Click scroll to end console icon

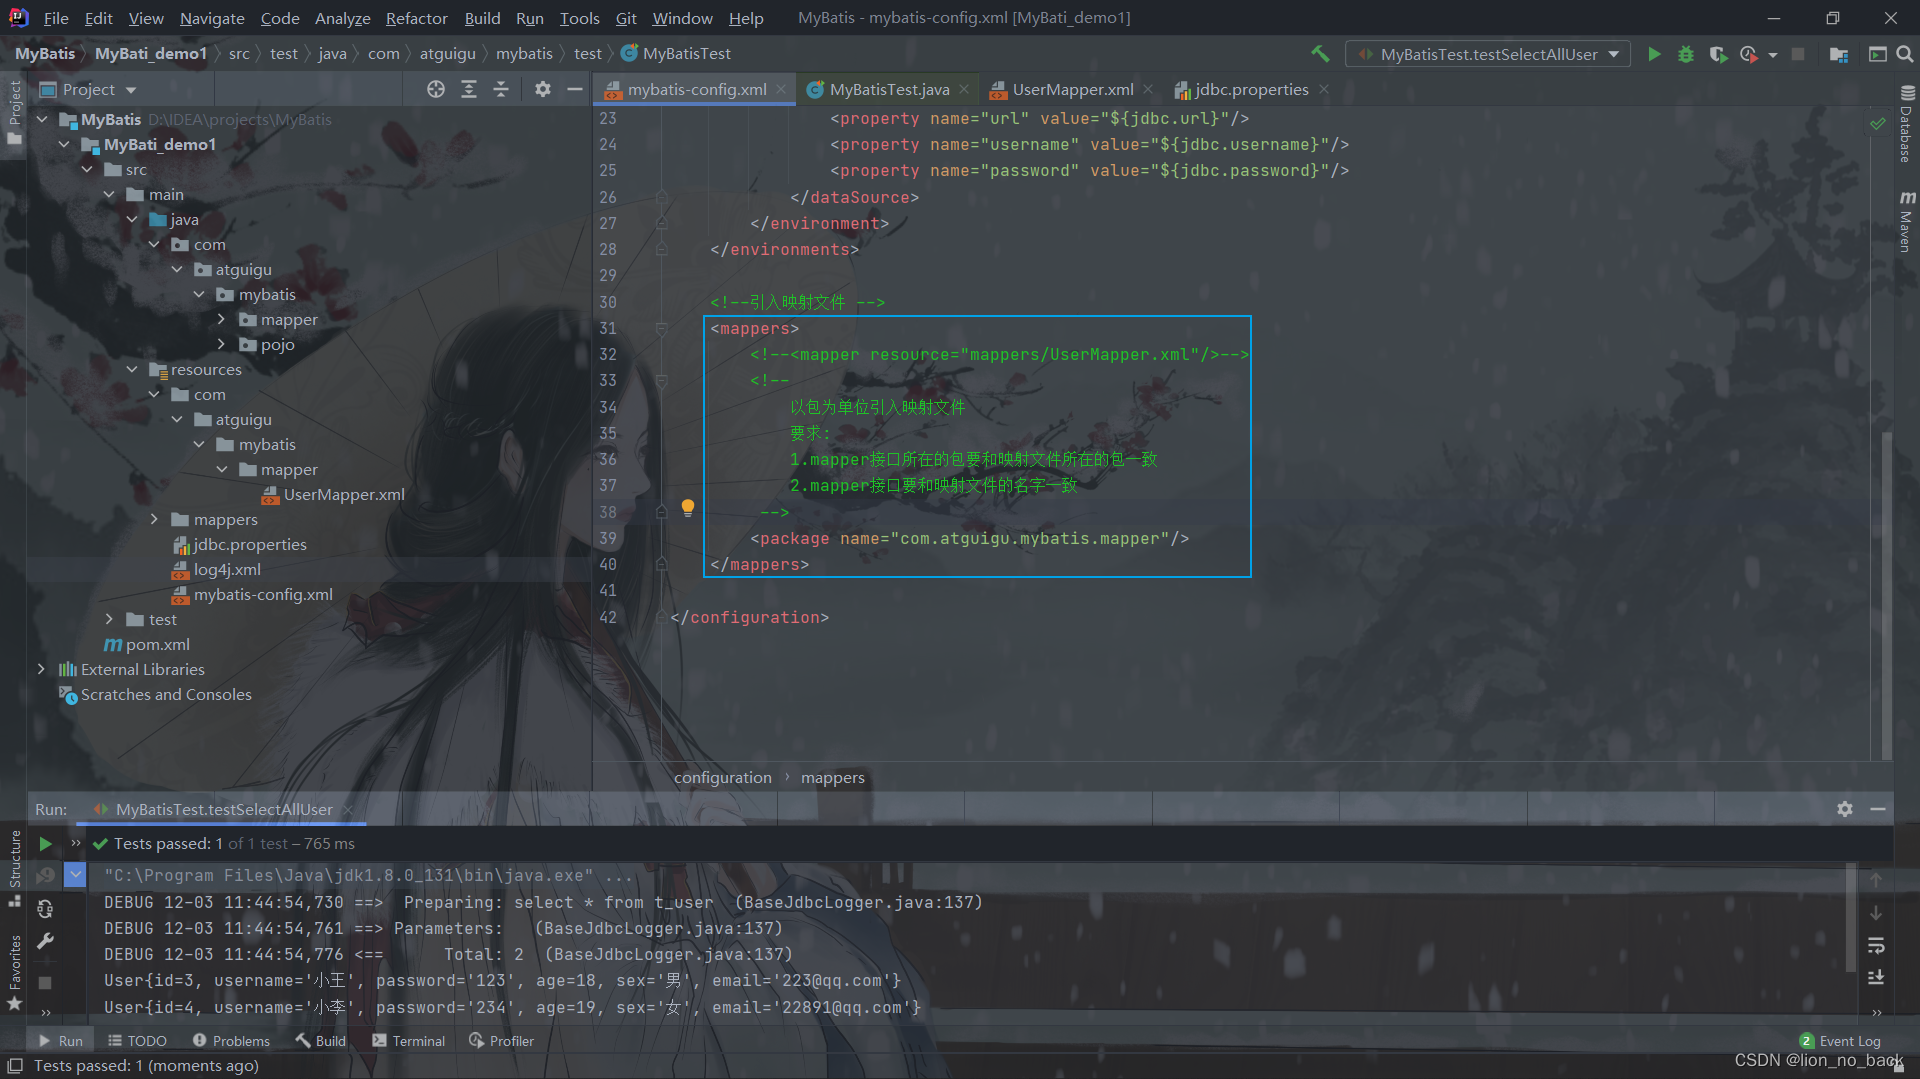click(1876, 977)
